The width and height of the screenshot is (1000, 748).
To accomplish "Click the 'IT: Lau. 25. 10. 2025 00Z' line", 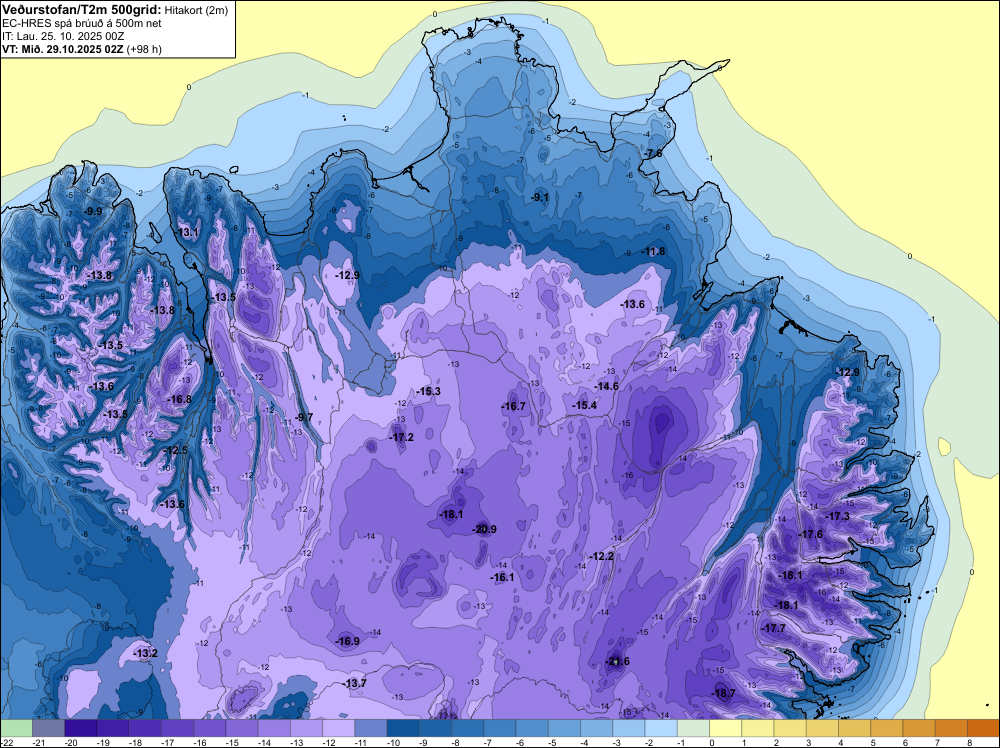I will [63, 36].
